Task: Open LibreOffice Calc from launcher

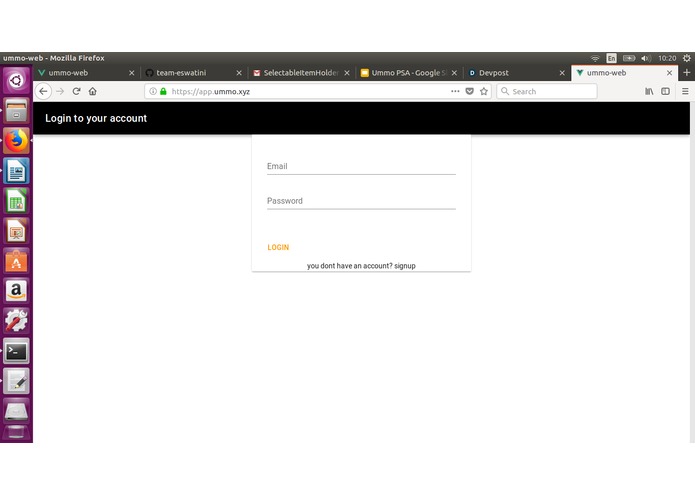Action: (x=16, y=201)
